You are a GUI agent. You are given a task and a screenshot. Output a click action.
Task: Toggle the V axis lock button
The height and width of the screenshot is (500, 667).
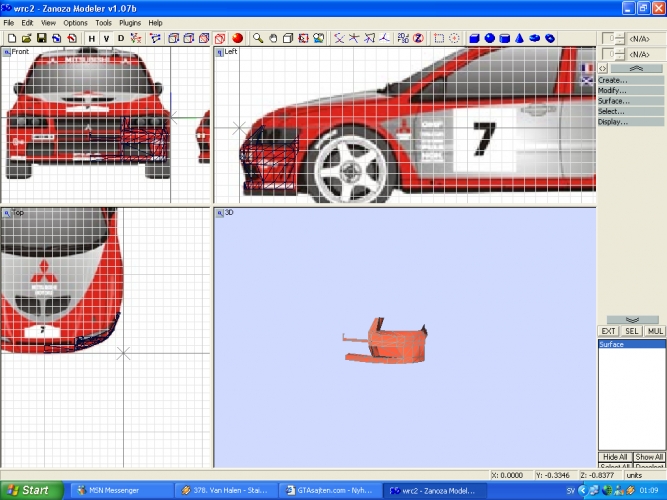(106, 38)
